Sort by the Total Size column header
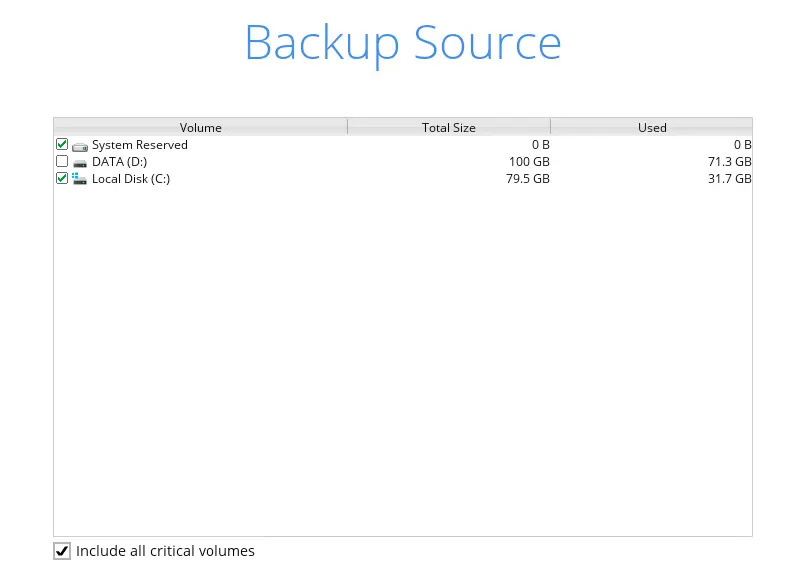This screenshot has height=579, width=807. pos(448,127)
